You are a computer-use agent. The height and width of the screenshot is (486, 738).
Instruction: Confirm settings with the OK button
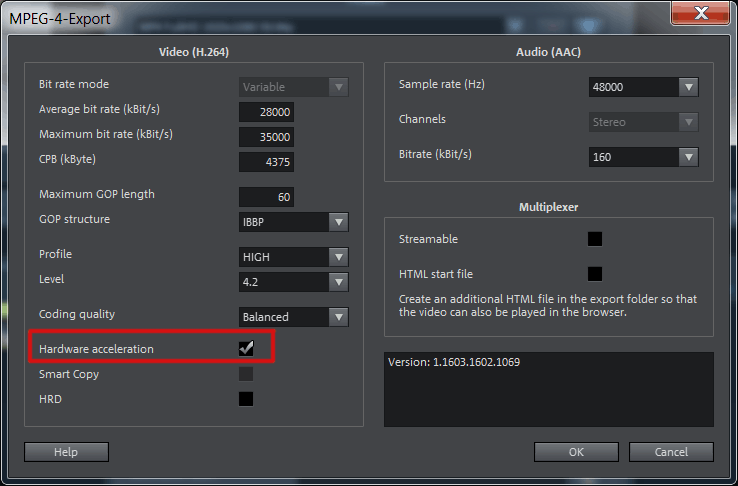[576, 452]
